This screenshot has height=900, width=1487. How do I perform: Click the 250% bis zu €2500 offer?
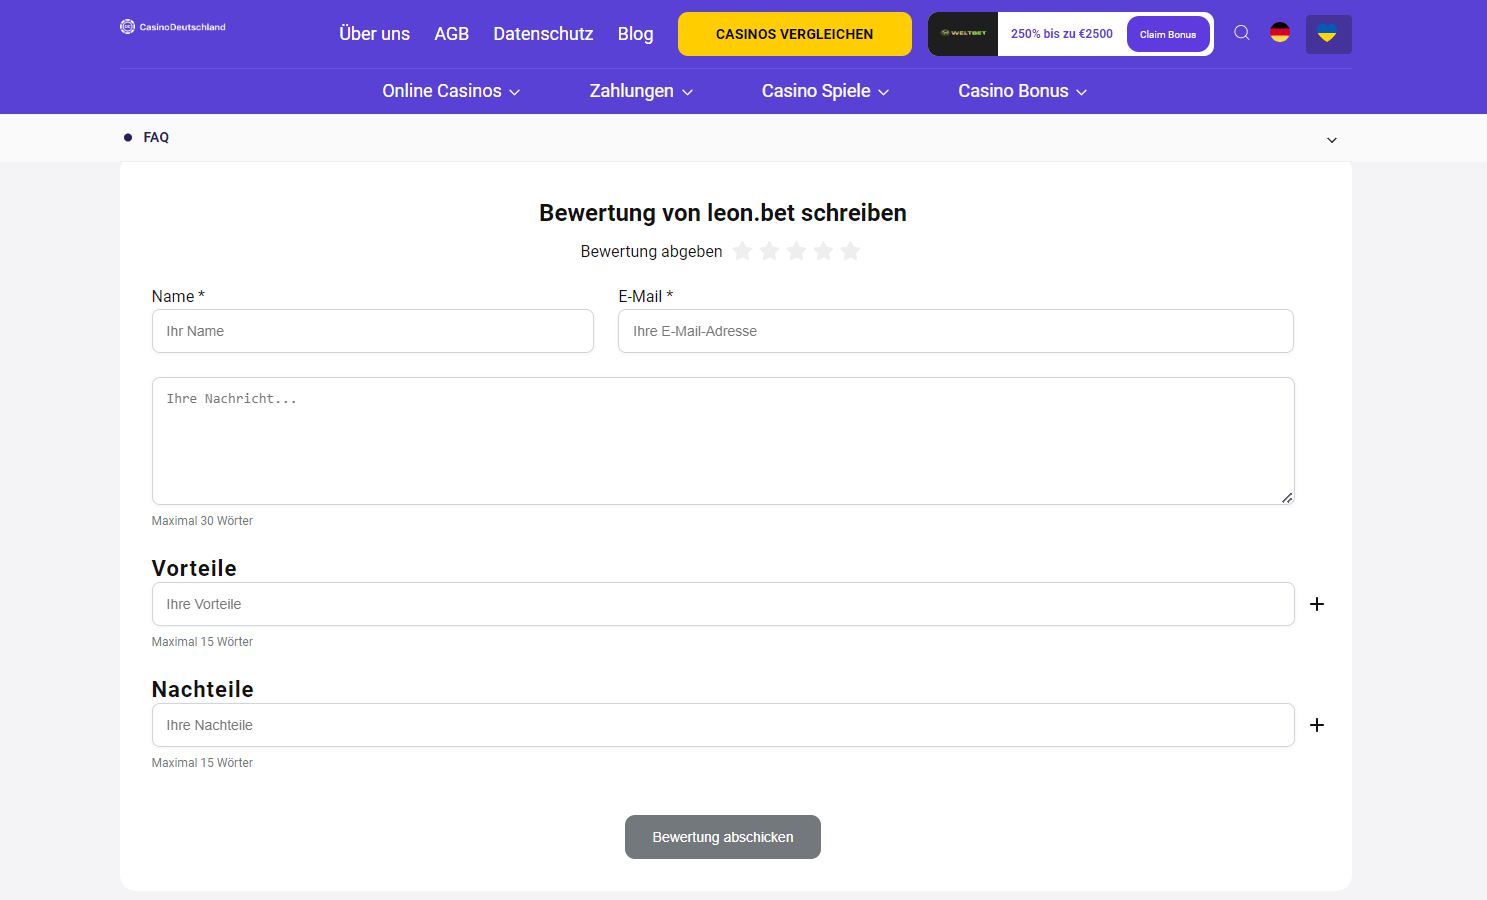(x=1062, y=34)
